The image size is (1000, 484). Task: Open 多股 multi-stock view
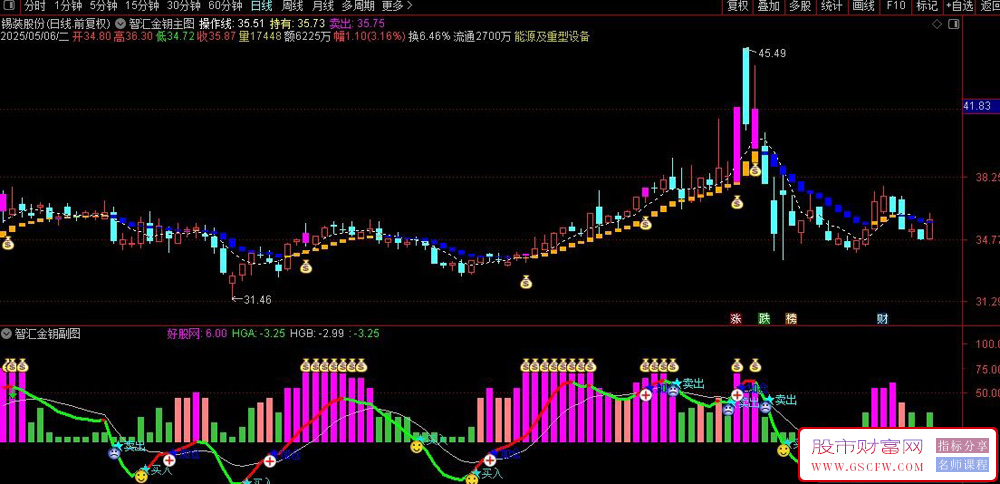pos(800,6)
